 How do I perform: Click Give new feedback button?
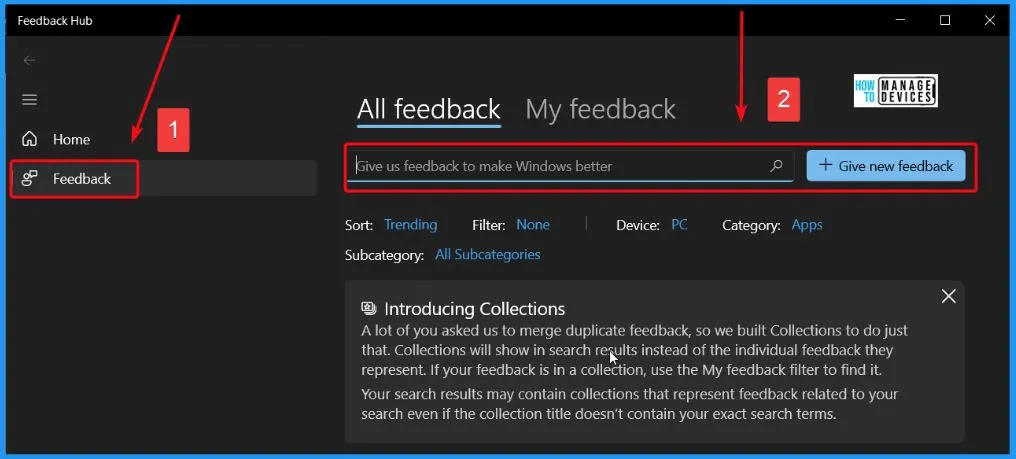point(886,166)
